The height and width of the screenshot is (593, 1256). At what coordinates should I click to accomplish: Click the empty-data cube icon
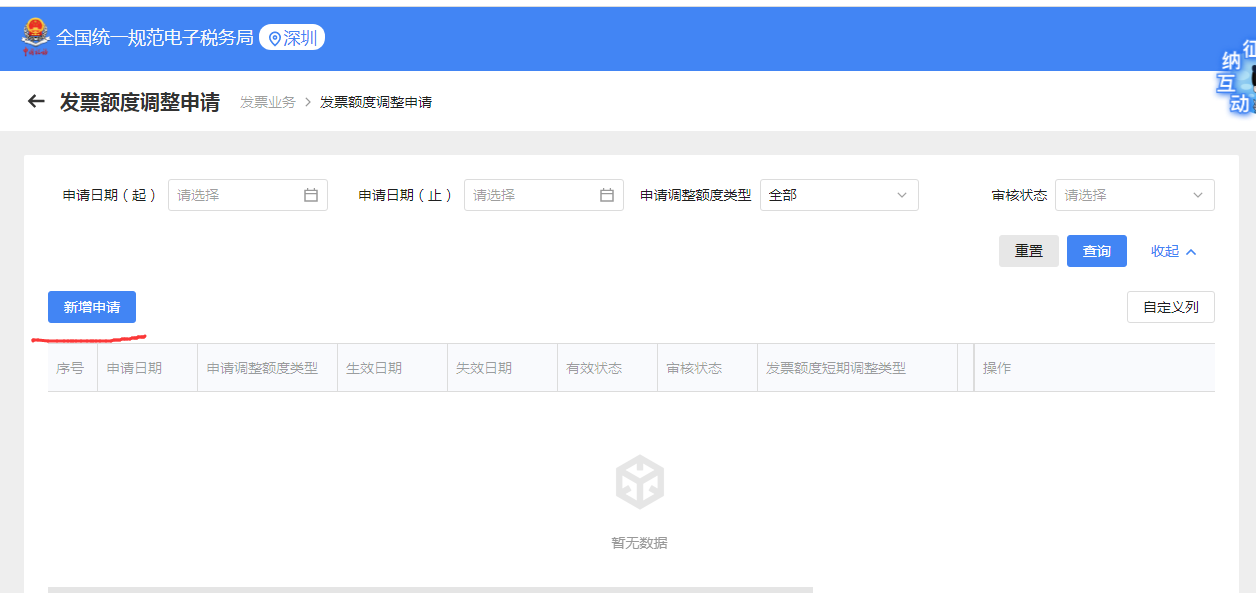click(x=639, y=482)
